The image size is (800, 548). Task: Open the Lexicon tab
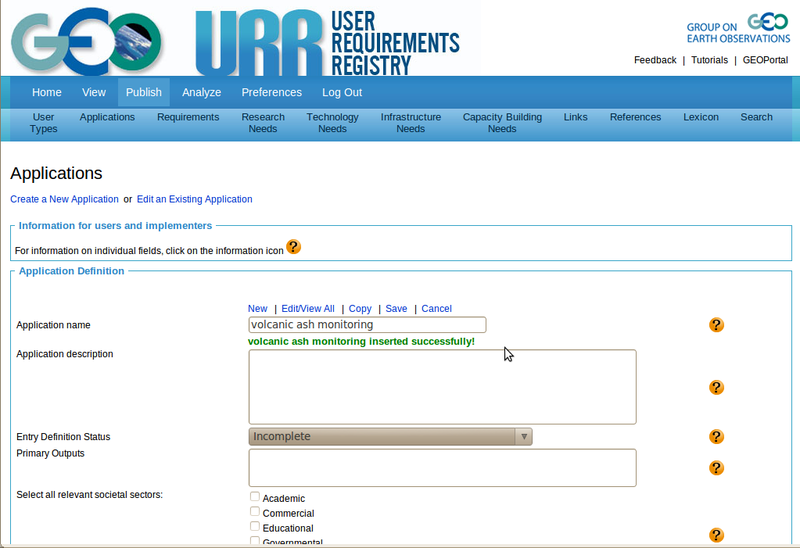tap(701, 117)
